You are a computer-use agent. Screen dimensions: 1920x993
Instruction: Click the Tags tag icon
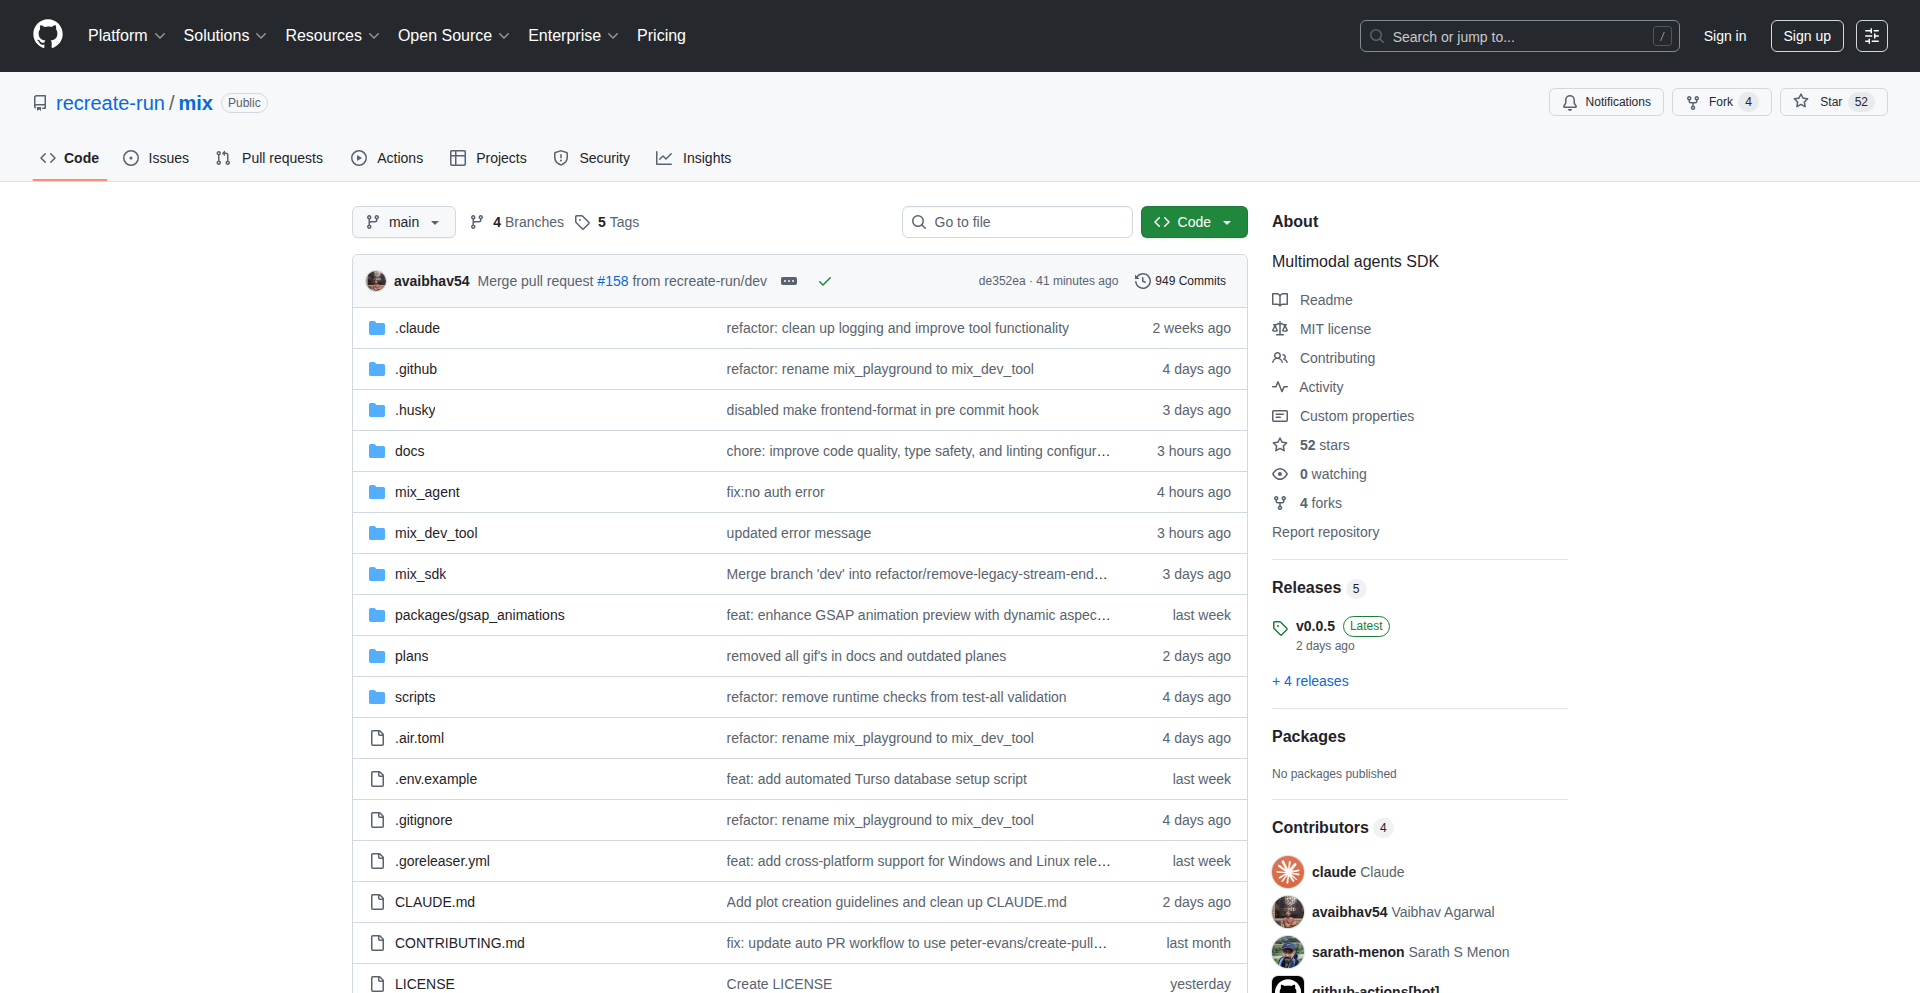582,222
